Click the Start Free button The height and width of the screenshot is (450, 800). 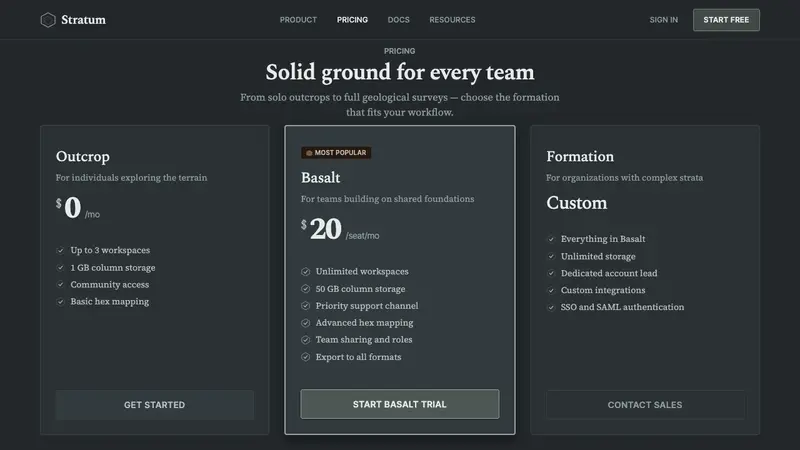726,20
